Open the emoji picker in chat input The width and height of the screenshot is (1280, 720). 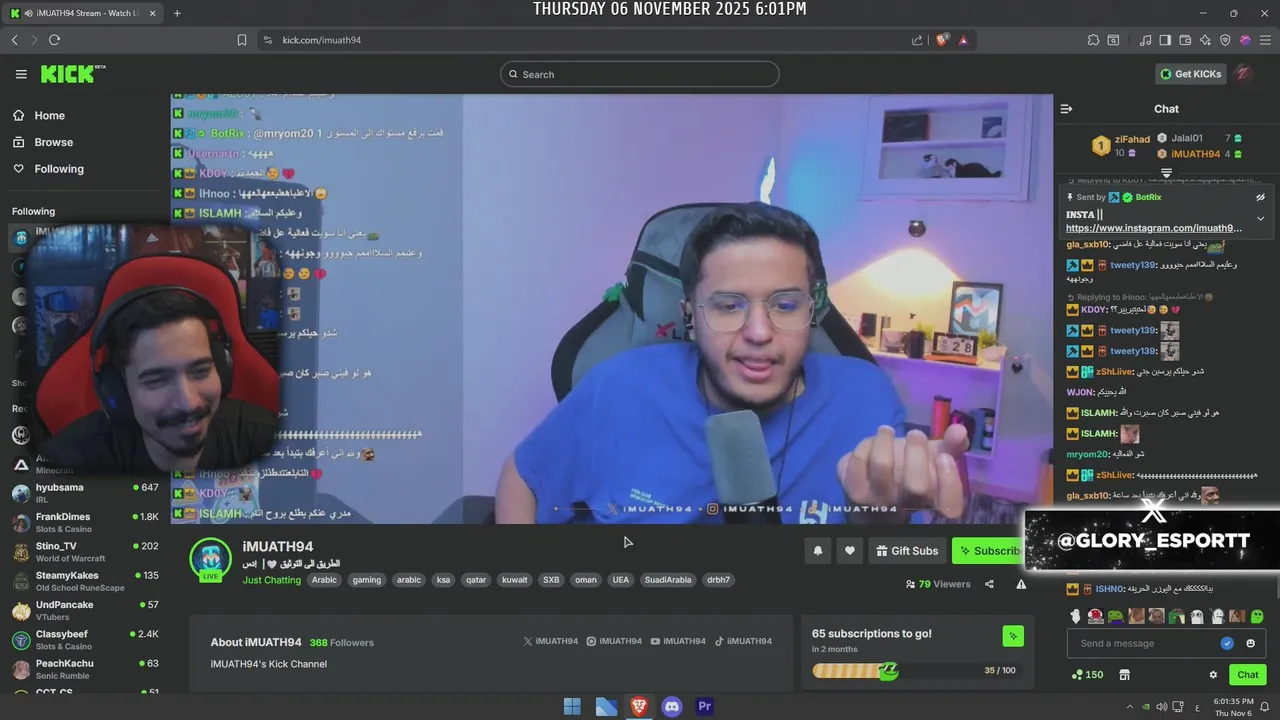(x=1251, y=643)
